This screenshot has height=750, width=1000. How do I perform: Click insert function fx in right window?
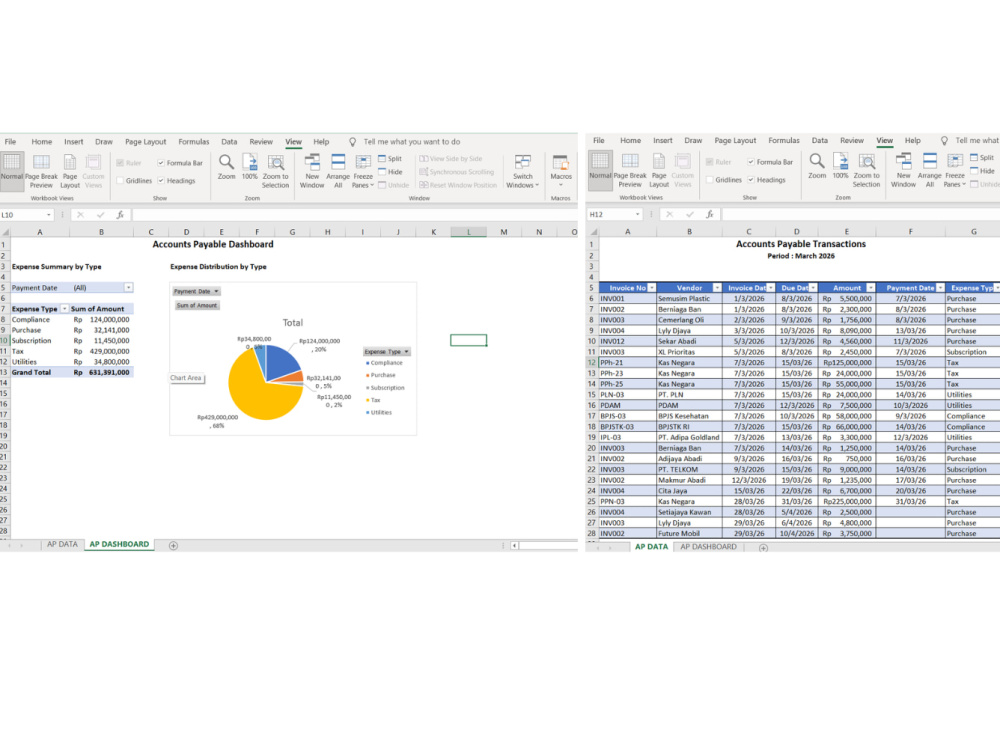click(x=710, y=214)
